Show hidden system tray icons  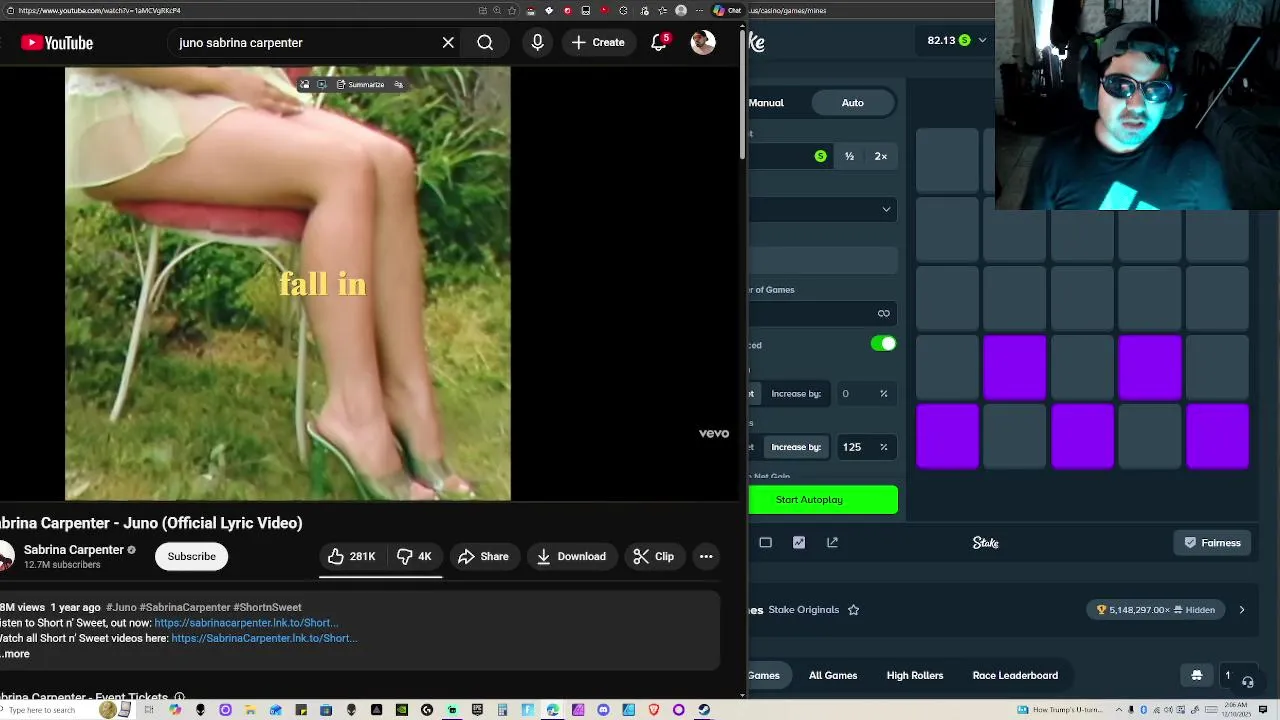click(x=1119, y=710)
